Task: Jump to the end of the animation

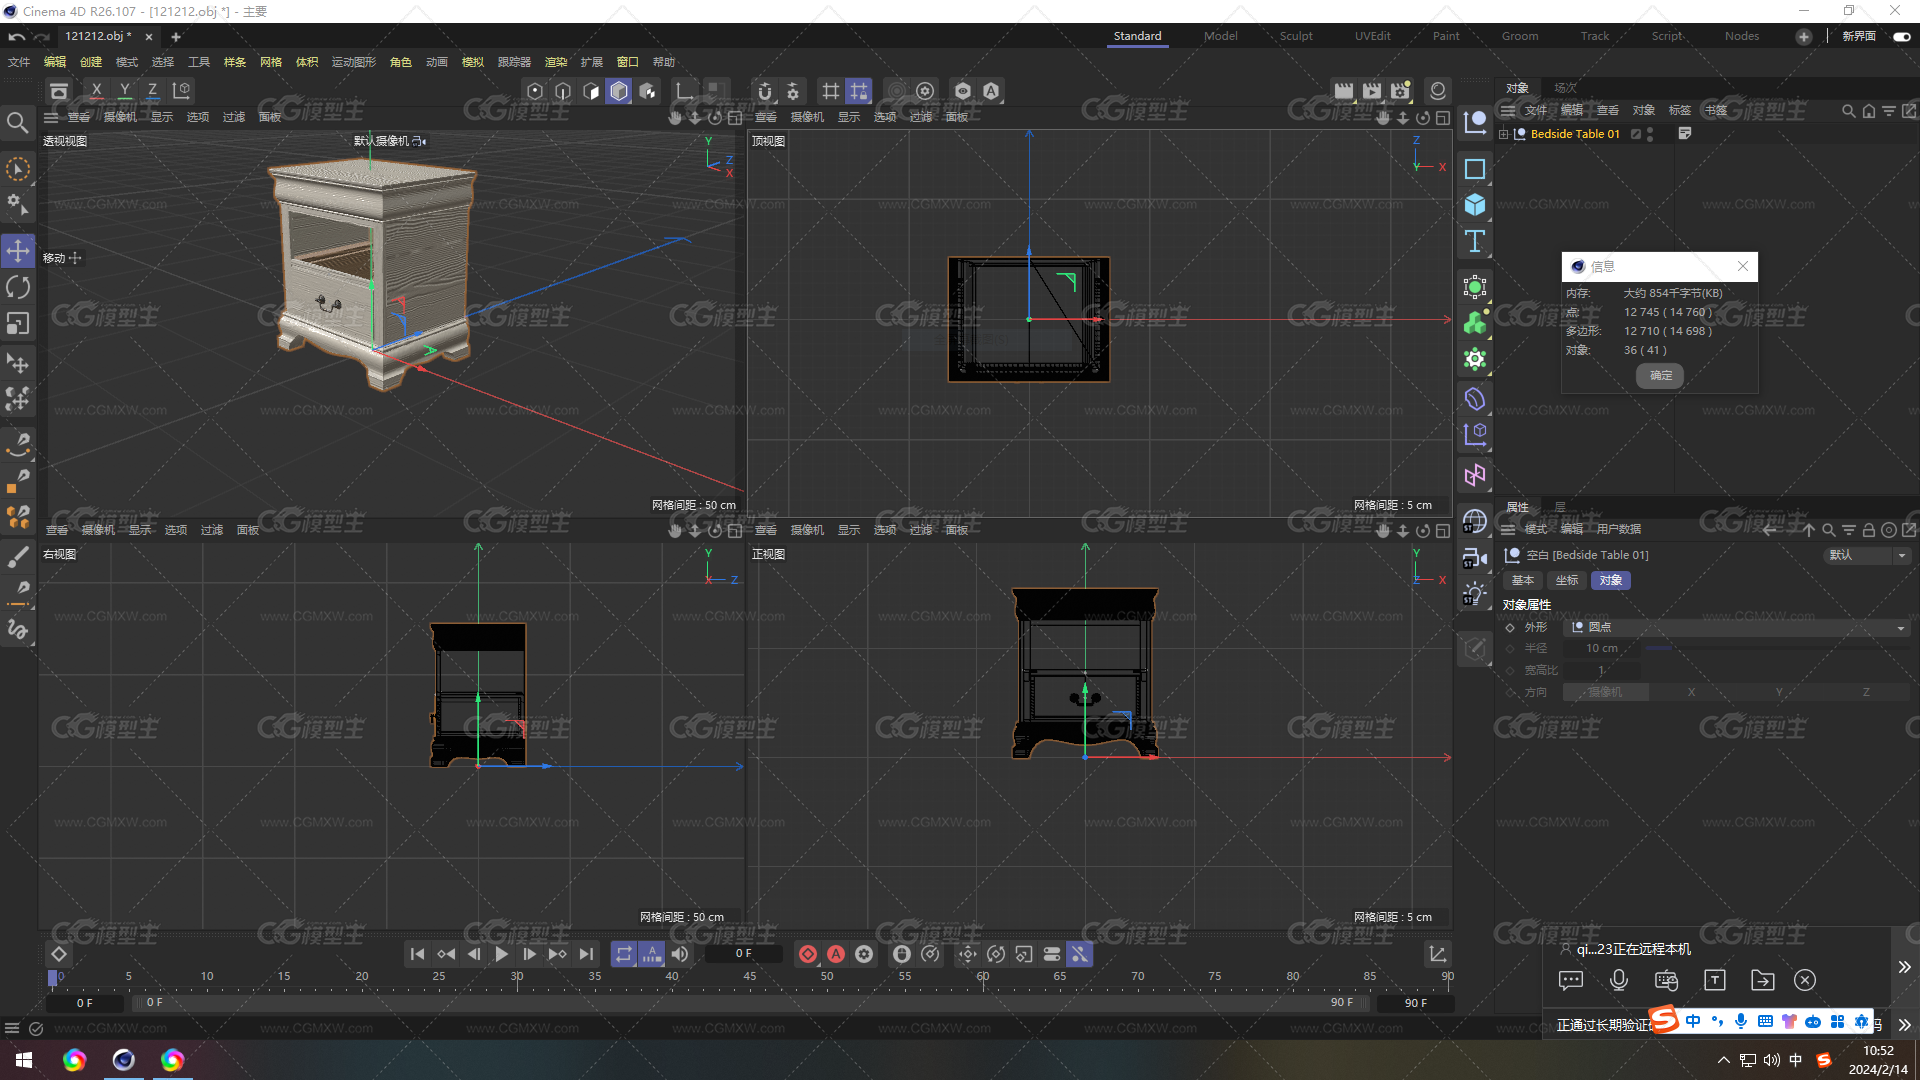Action: pyautogui.click(x=586, y=954)
